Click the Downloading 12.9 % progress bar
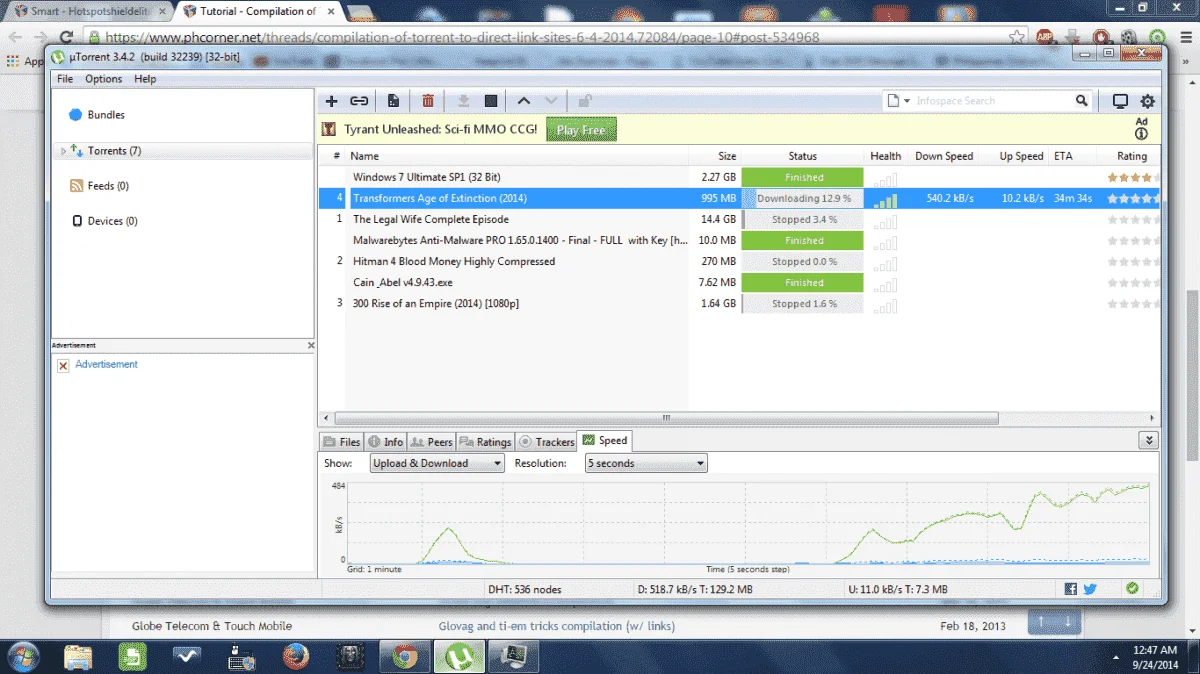The width and height of the screenshot is (1200, 674). (x=802, y=198)
